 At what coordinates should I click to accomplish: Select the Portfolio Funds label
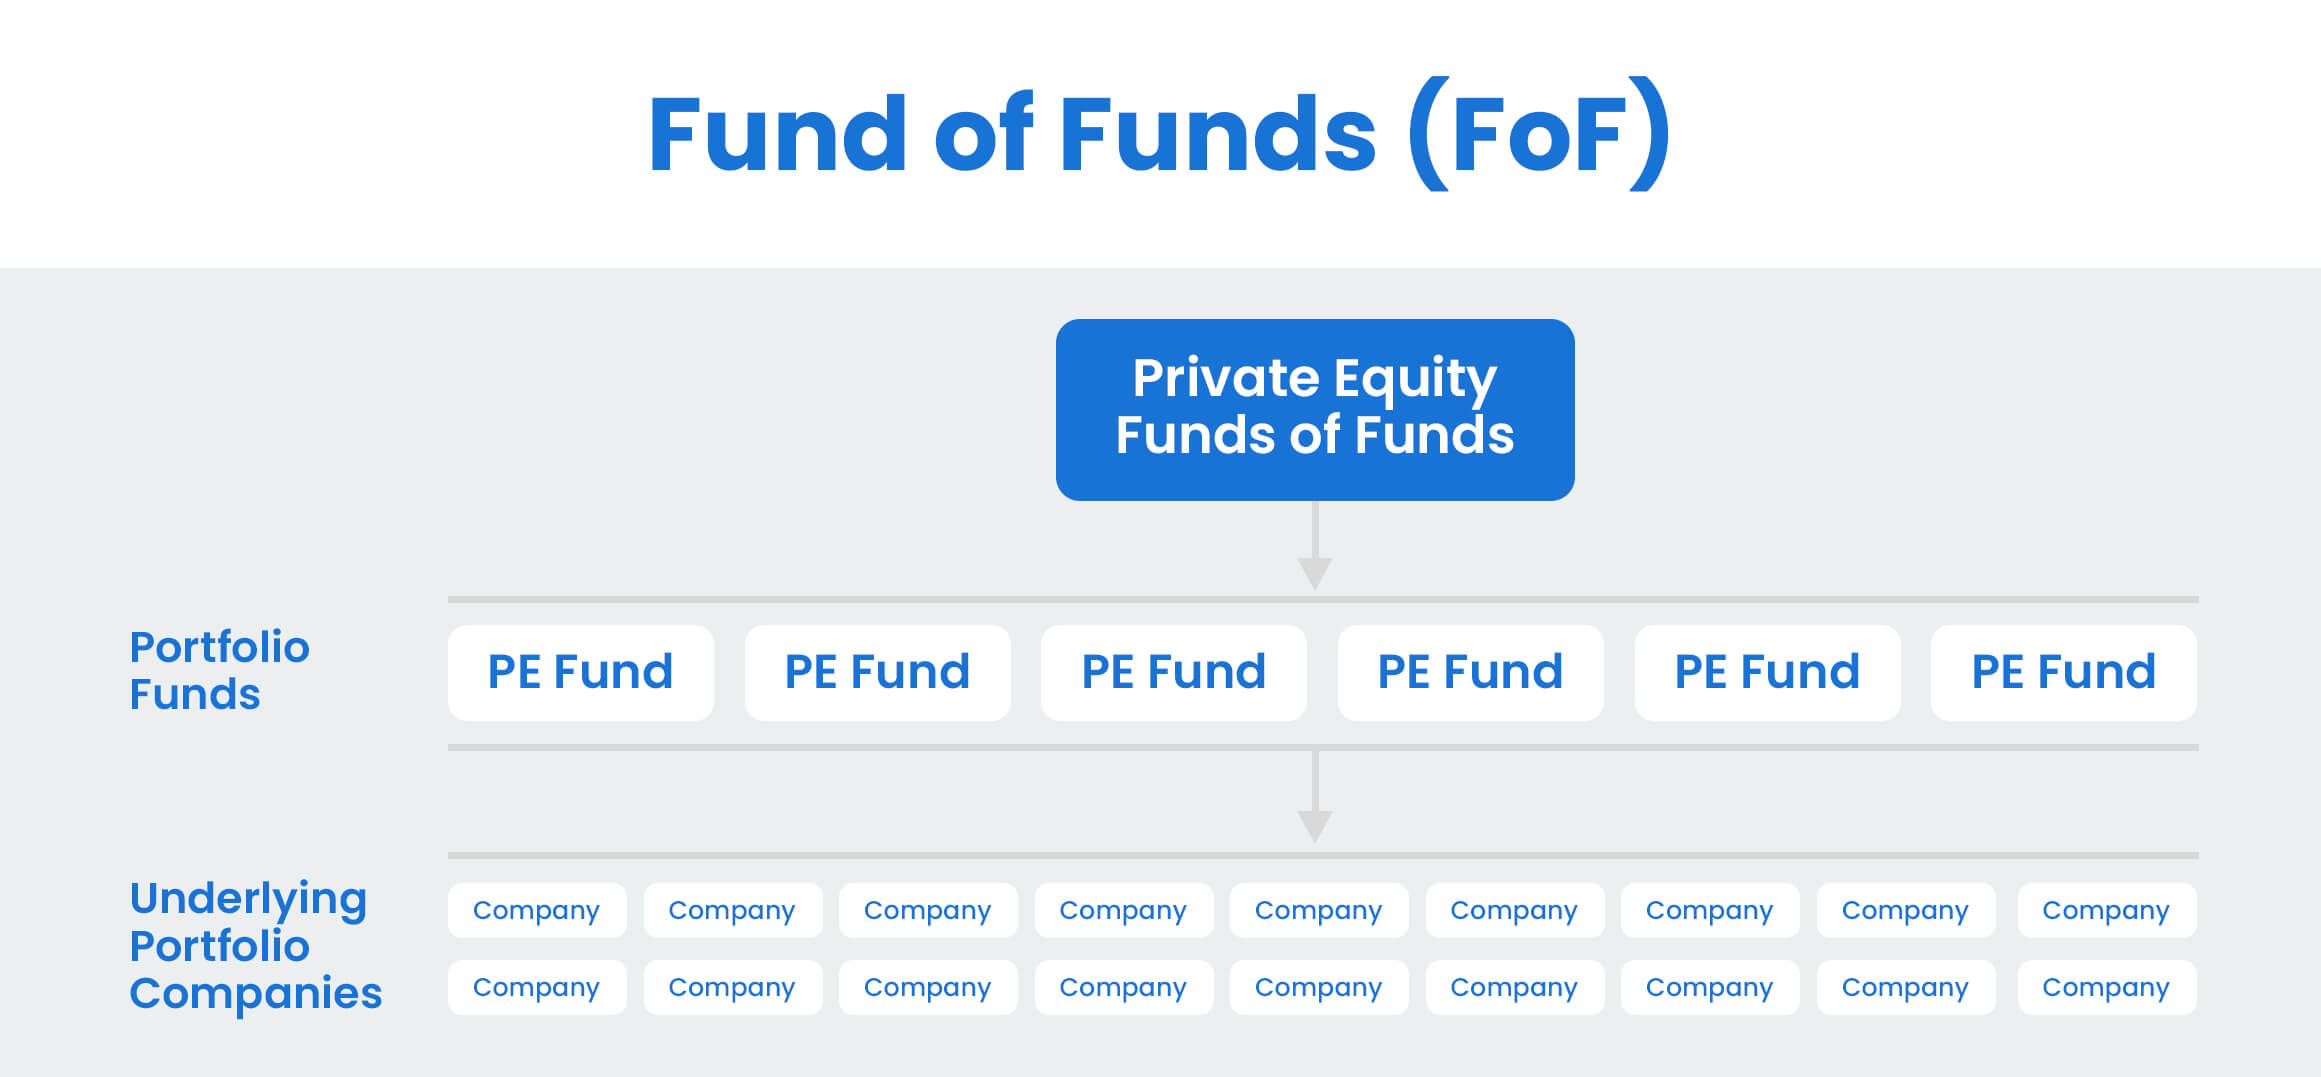click(x=219, y=670)
